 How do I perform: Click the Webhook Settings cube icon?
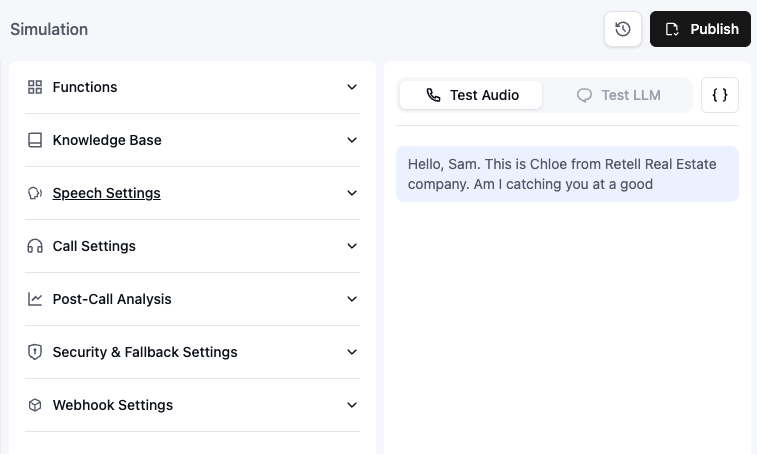(x=35, y=405)
